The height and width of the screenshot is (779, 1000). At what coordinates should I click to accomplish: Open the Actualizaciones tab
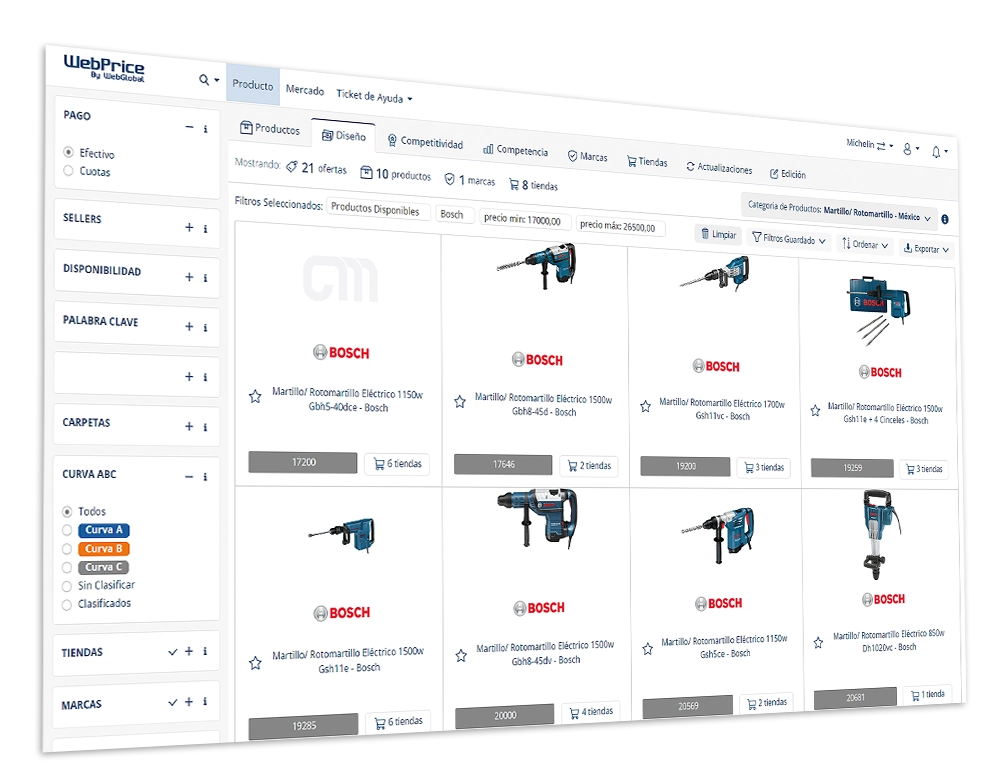[719, 168]
